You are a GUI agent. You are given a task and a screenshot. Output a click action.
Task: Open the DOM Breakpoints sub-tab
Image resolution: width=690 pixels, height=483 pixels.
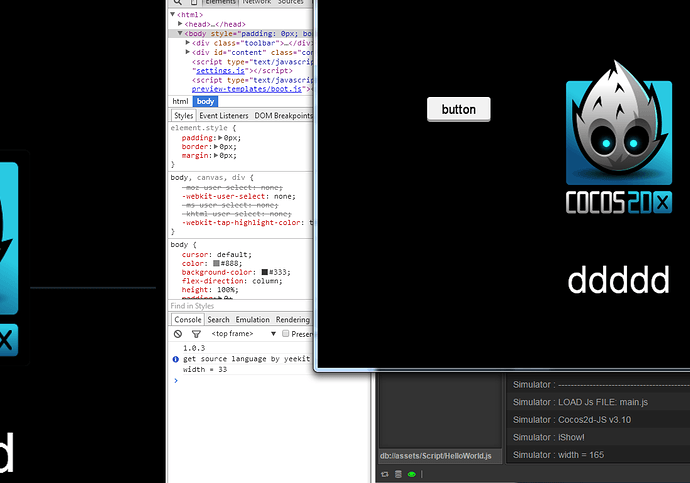pyautogui.click(x=283, y=115)
